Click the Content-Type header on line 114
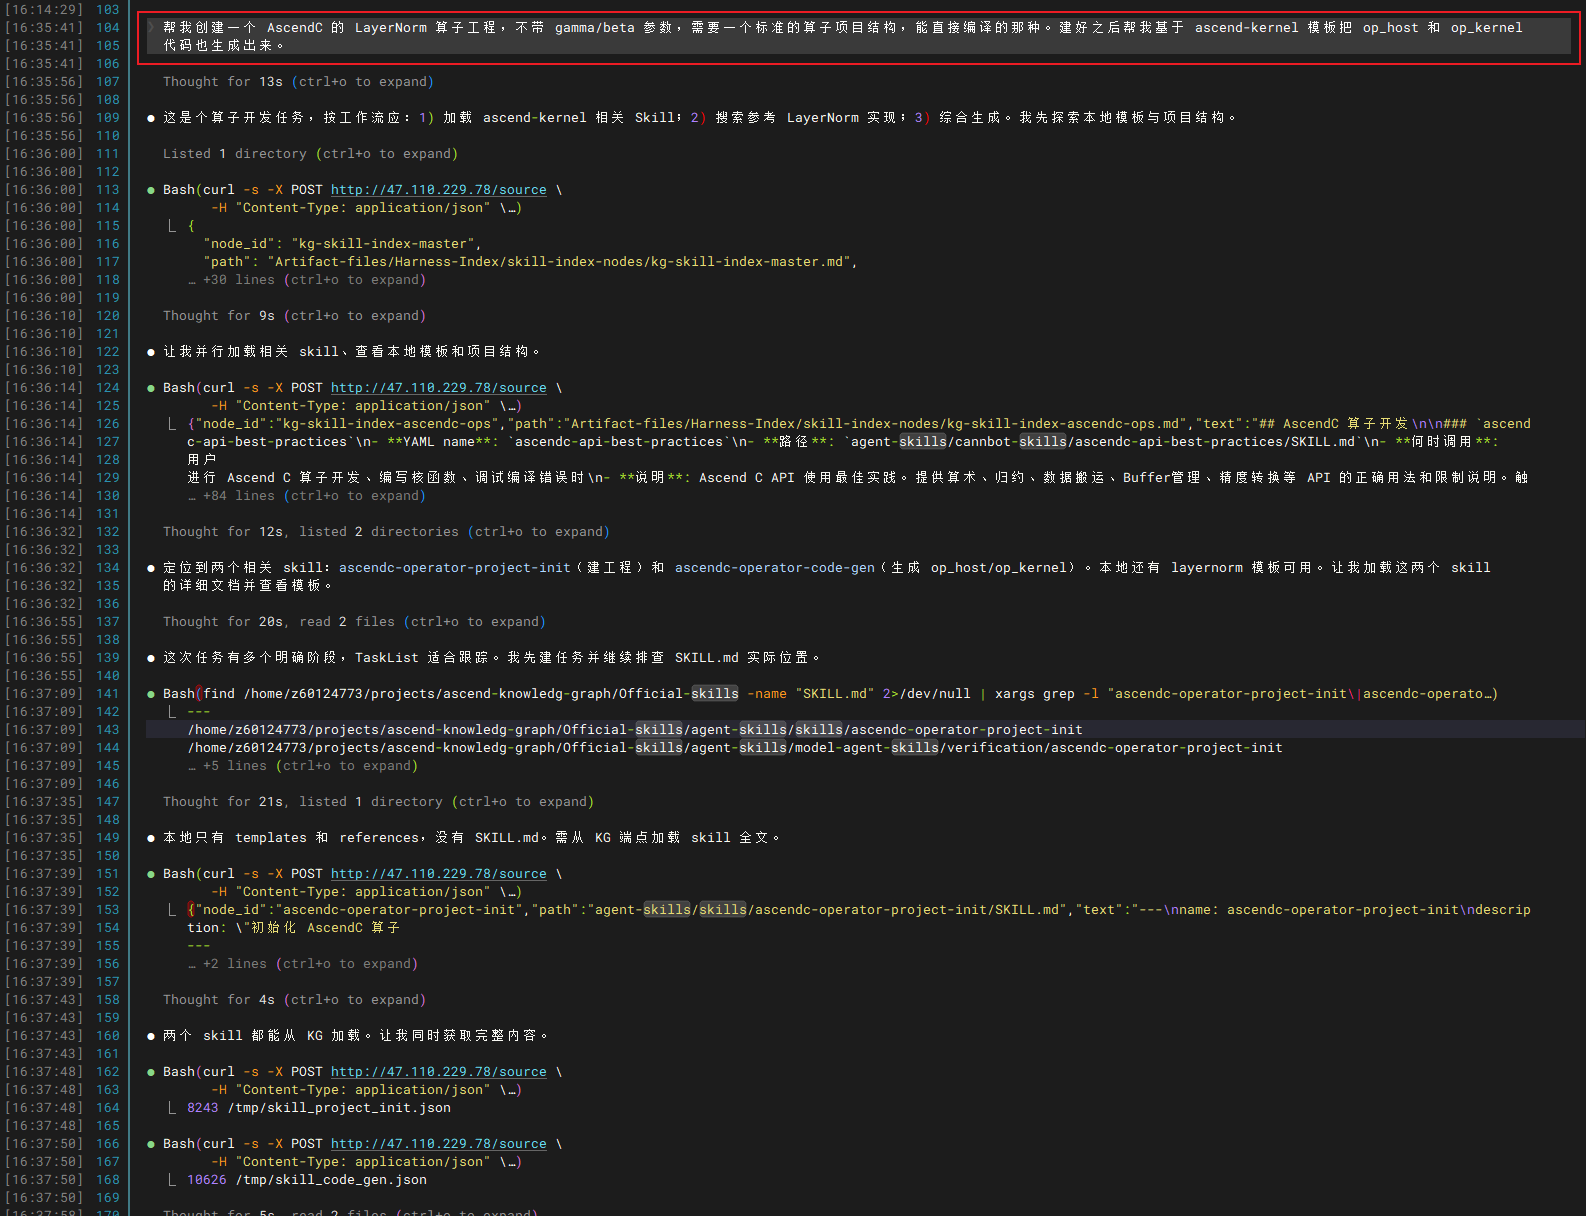Viewport: 1586px width, 1216px height. click(366, 208)
